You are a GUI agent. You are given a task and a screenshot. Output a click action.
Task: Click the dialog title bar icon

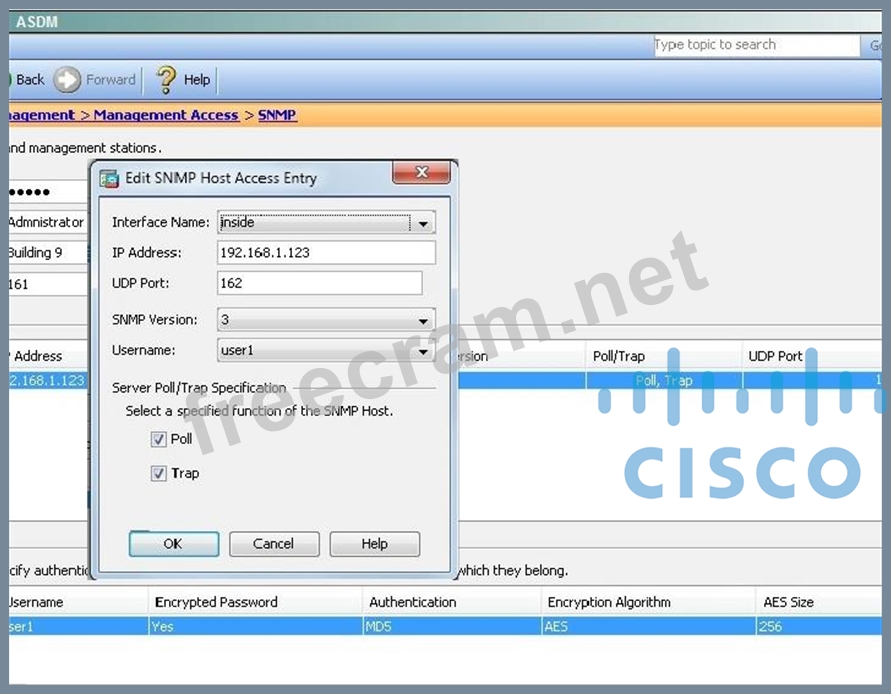click(109, 178)
